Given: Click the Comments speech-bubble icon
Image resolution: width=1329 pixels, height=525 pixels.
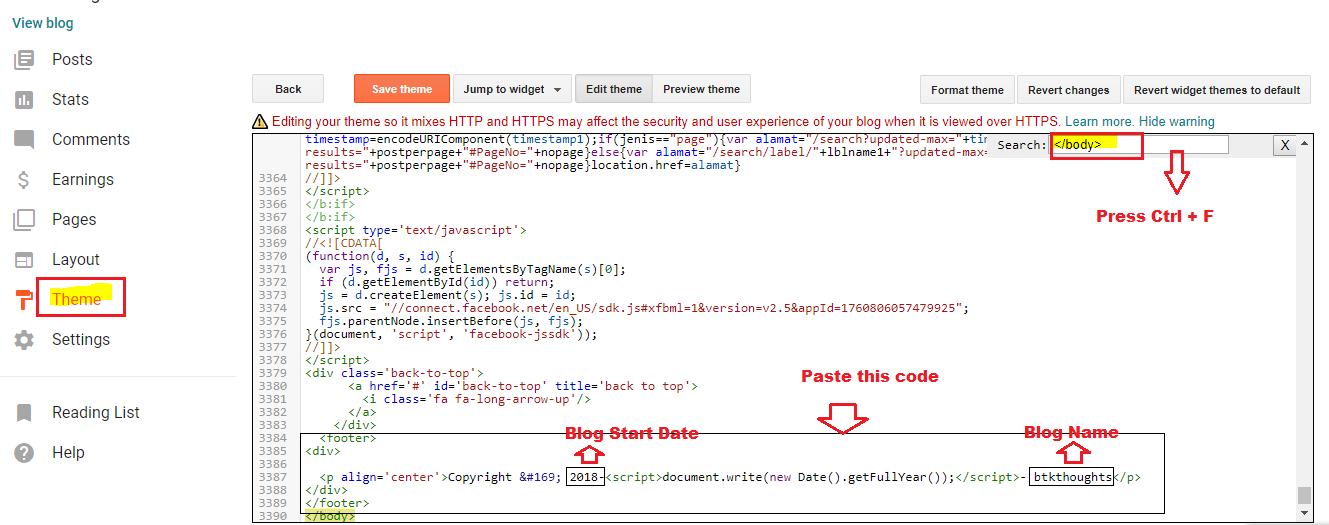Looking at the screenshot, I should [x=24, y=139].
